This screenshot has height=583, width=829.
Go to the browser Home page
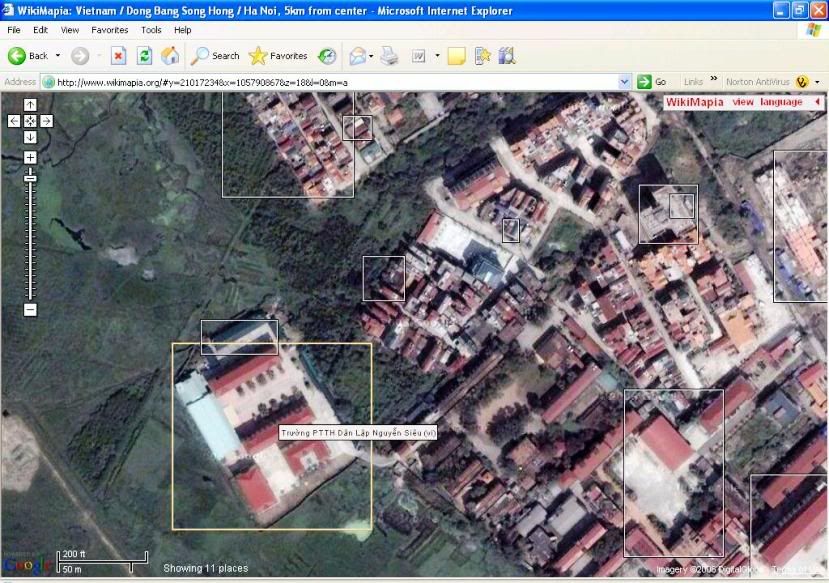[x=170, y=56]
